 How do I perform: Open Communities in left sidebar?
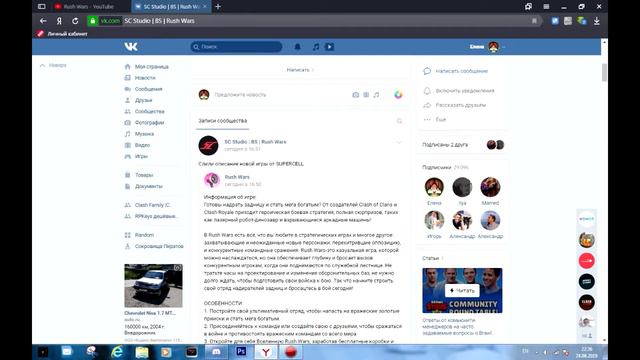149,111
